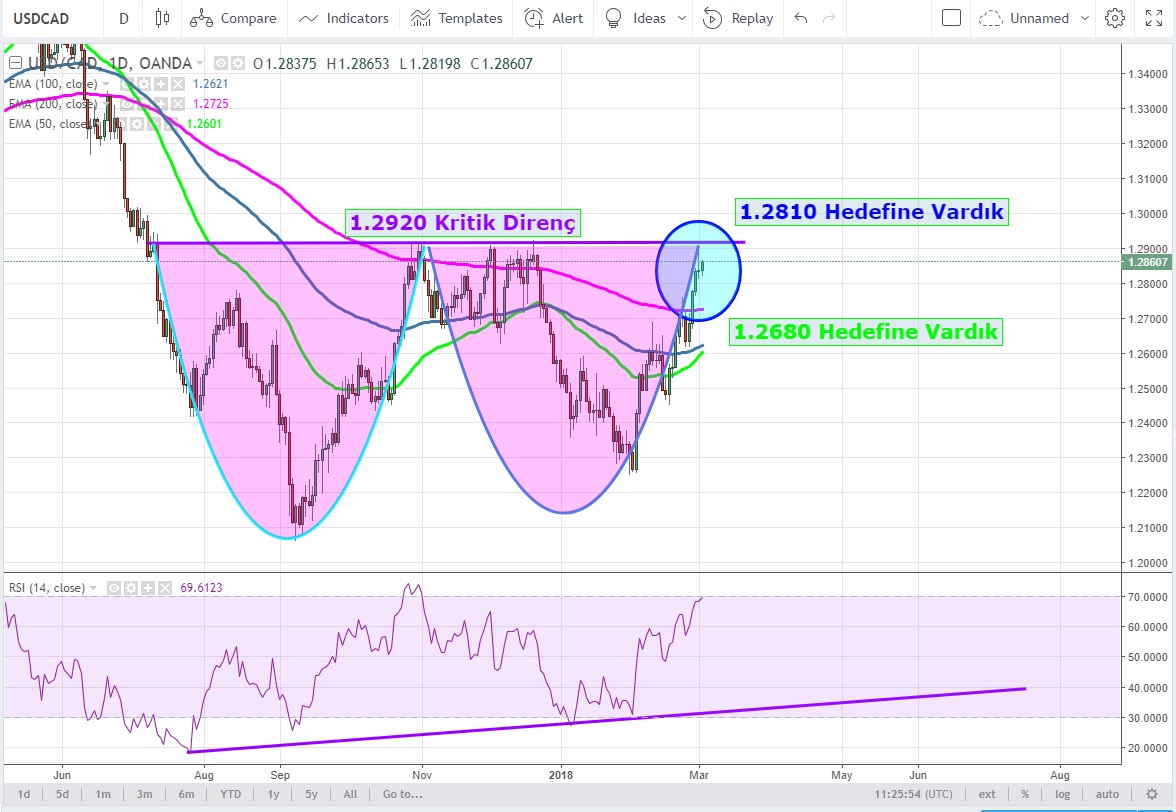Create an Alert with the clock icon

tap(554, 18)
